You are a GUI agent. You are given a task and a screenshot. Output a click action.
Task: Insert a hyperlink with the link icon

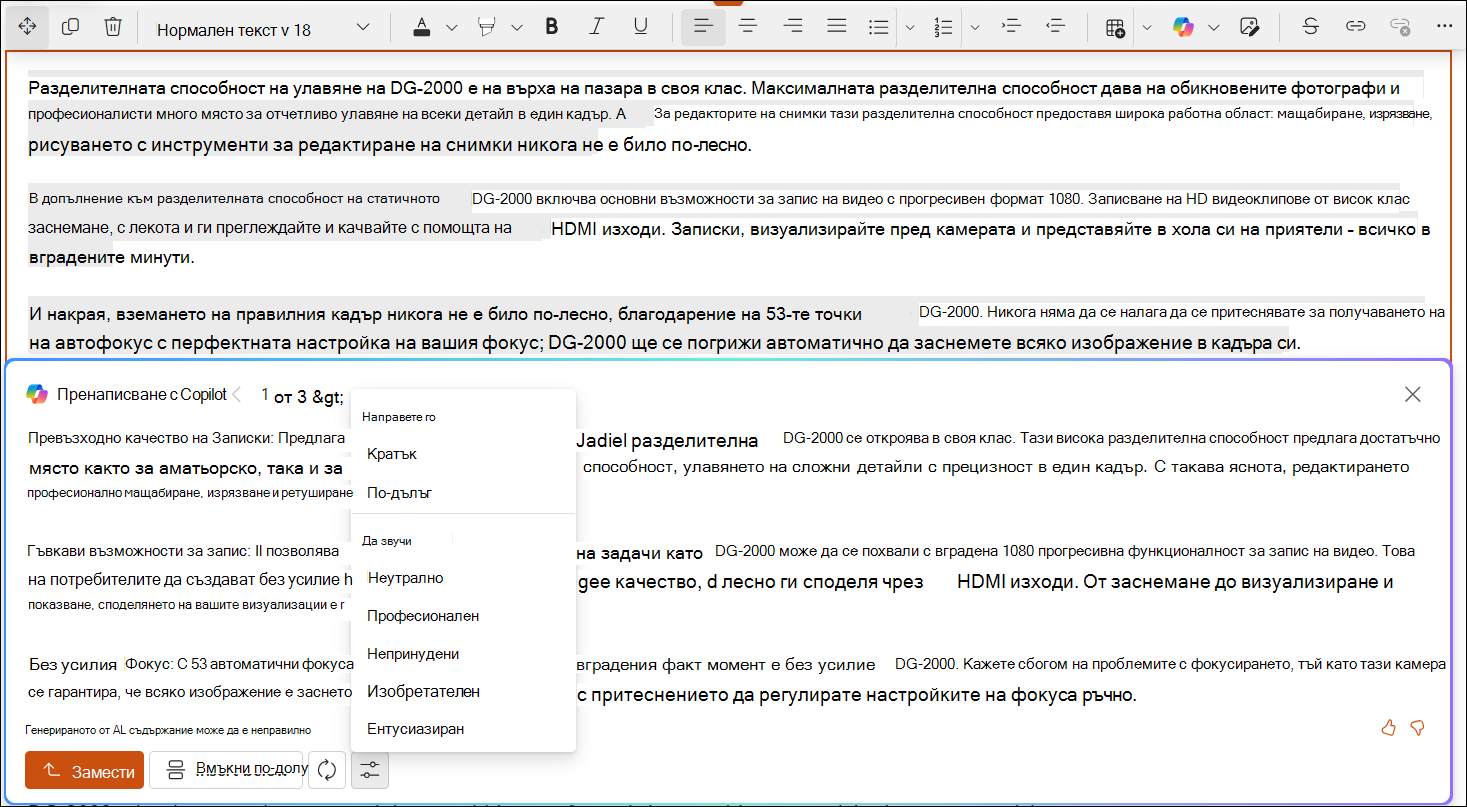[x=1355, y=27]
